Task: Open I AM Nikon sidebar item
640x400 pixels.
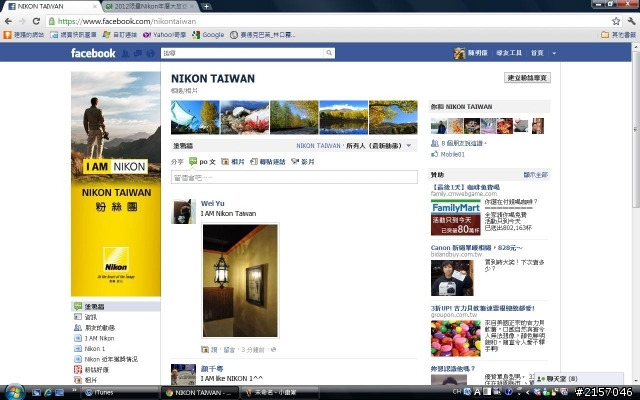Action: (x=94, y=338)
